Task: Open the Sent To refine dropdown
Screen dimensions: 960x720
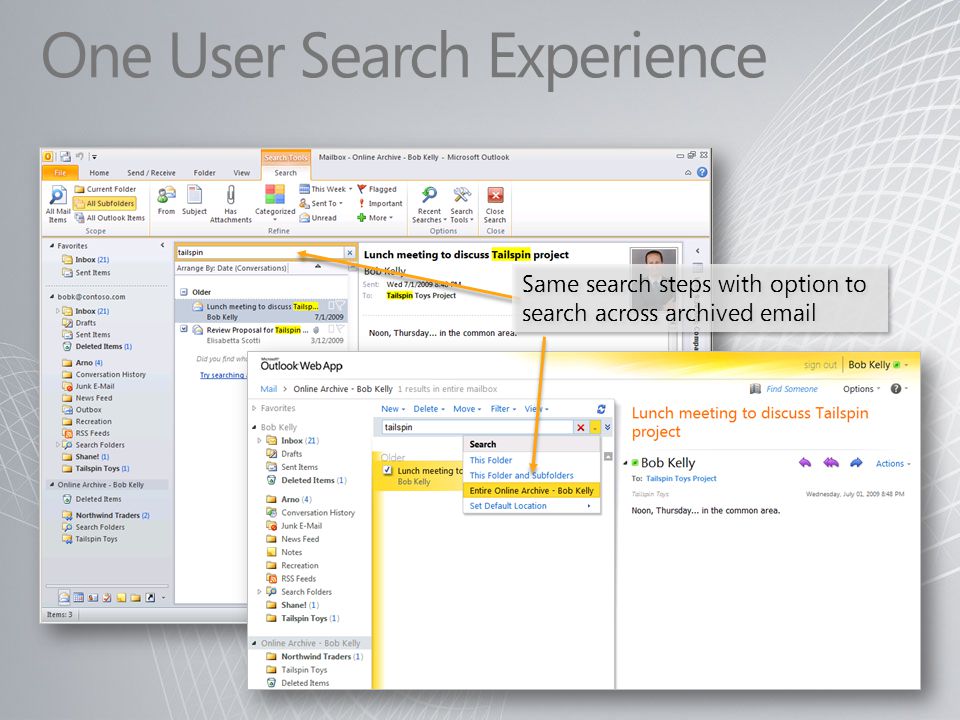Action: click(321, 203)
